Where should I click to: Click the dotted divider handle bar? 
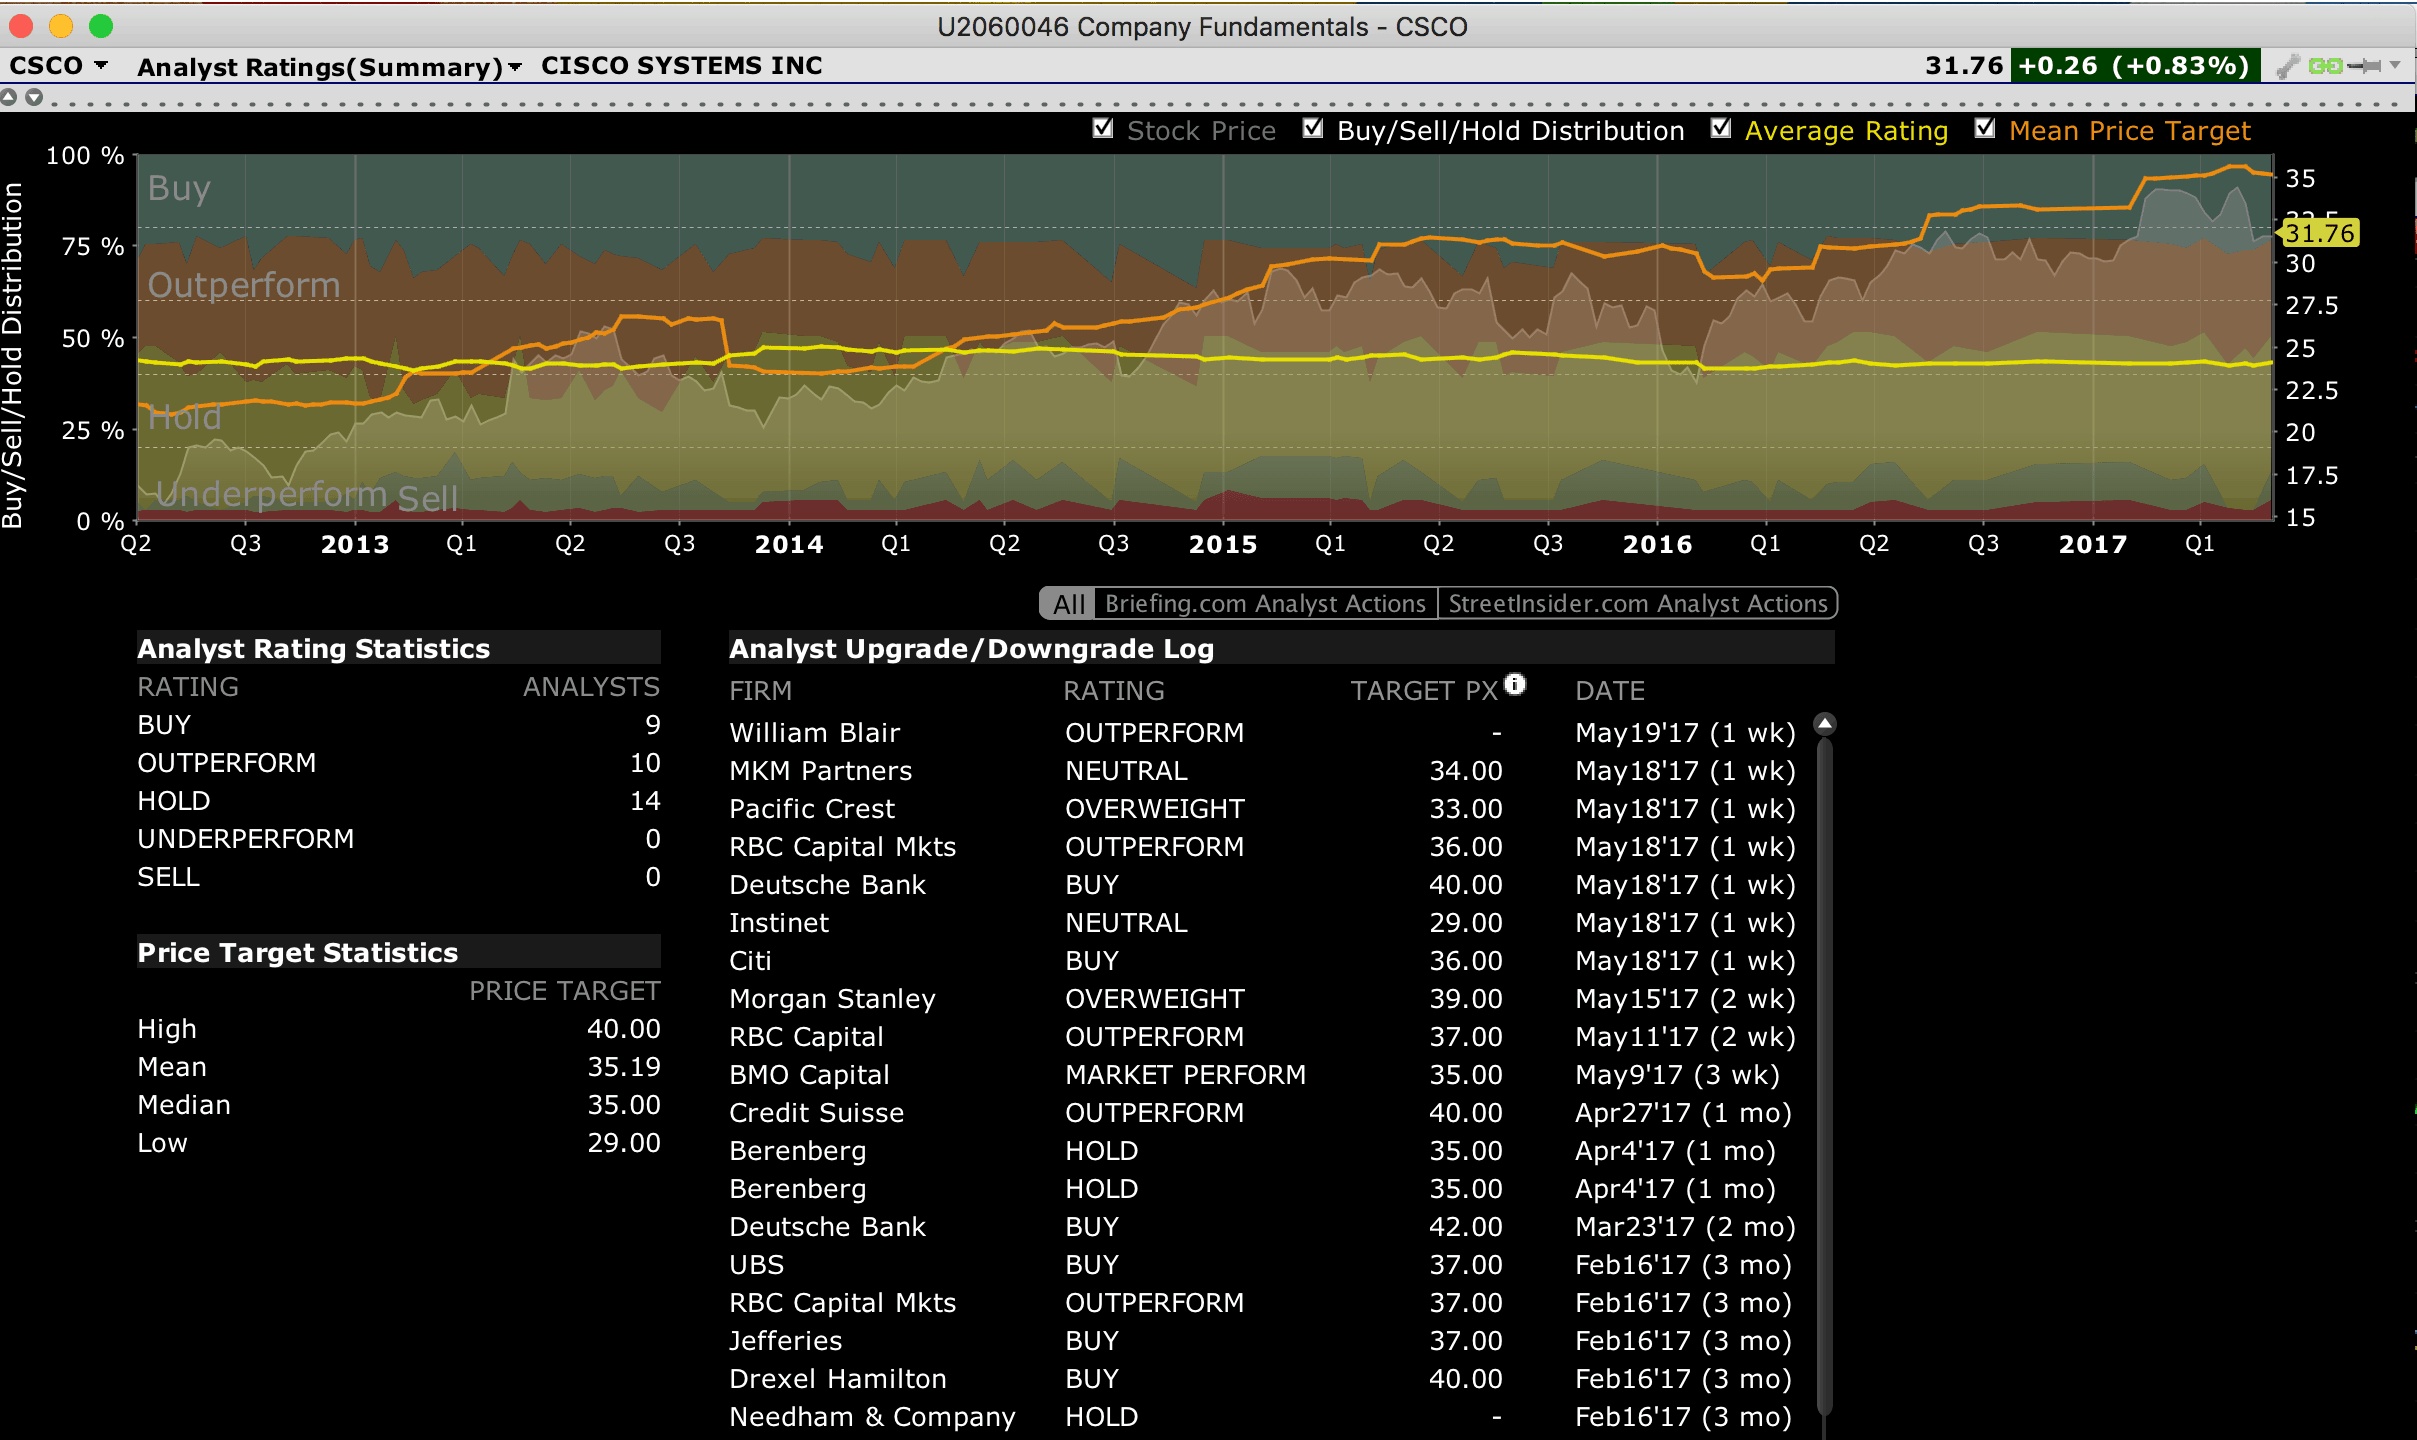[x=1225, y=102]
